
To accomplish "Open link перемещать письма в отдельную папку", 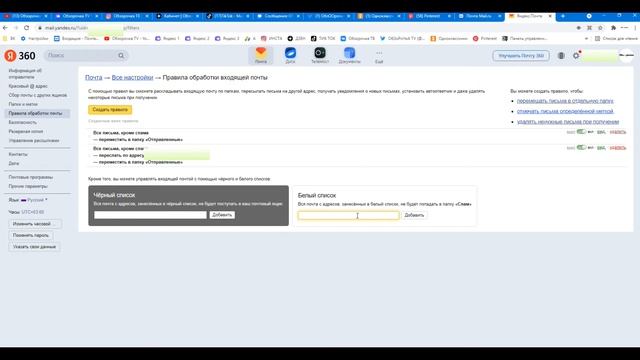I will (565, 101).
